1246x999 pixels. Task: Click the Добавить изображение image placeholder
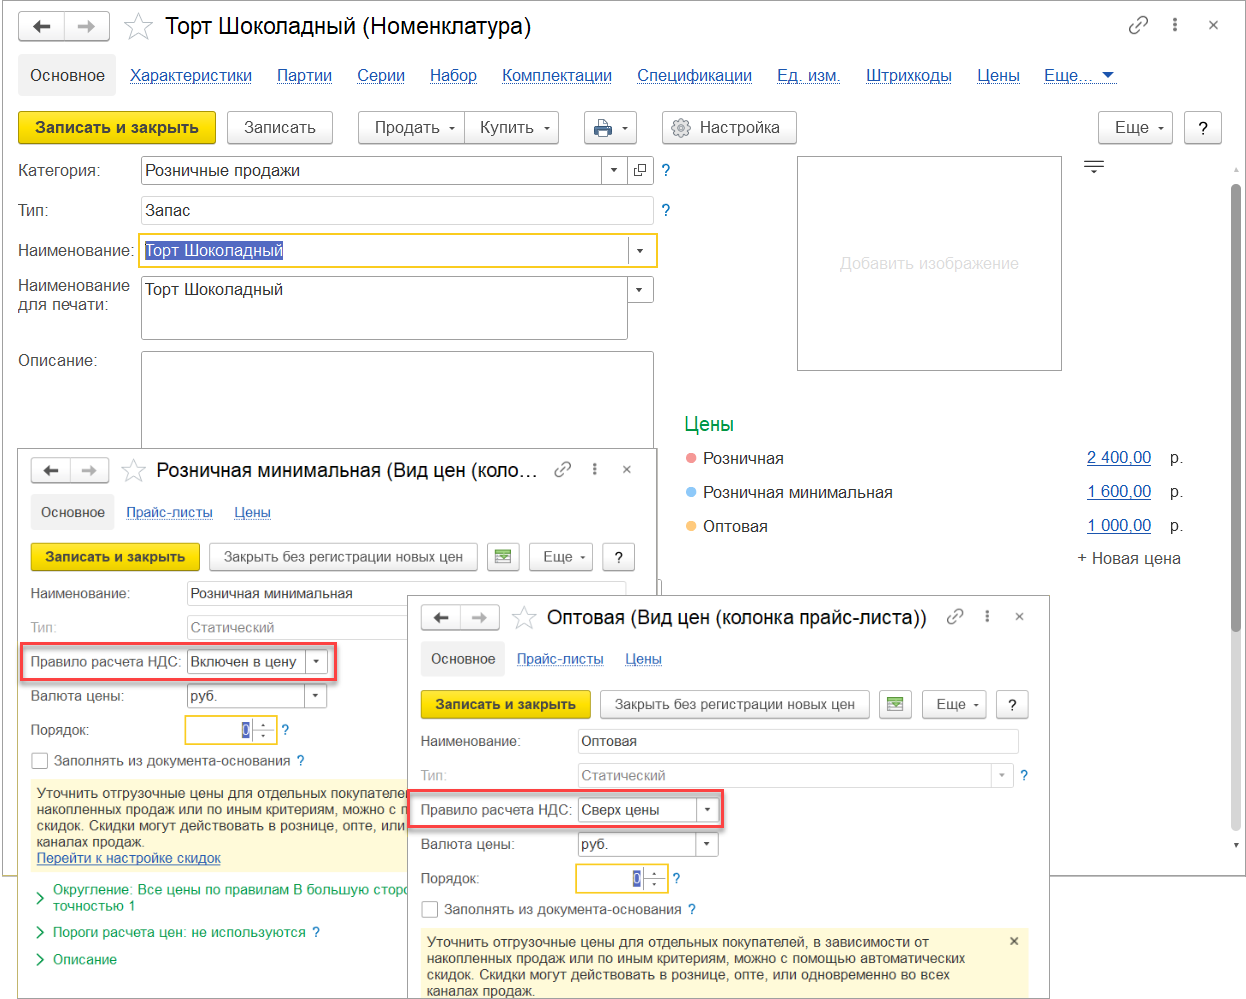click(929, 264)
